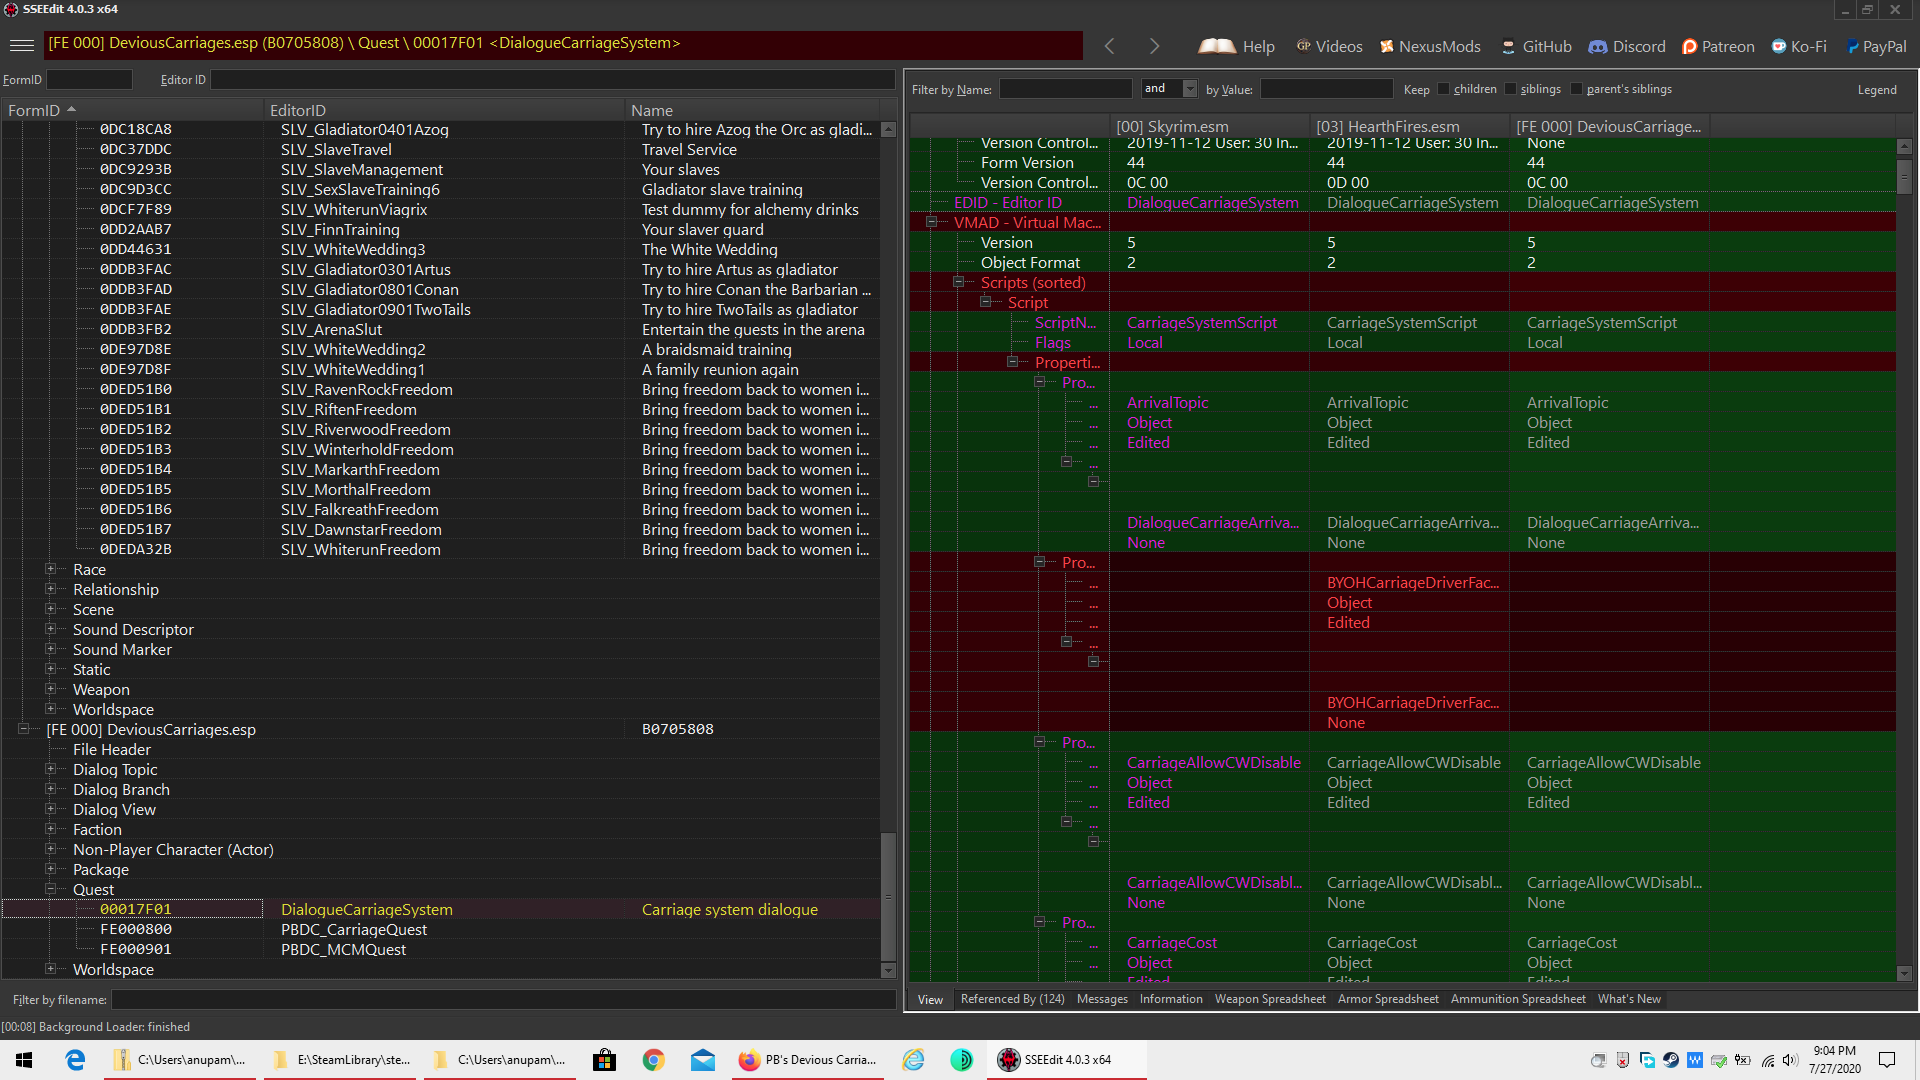The image size is (1920, 1080).
Task: Collapse the Scripts (sorted) node
Action: point(958,282)
